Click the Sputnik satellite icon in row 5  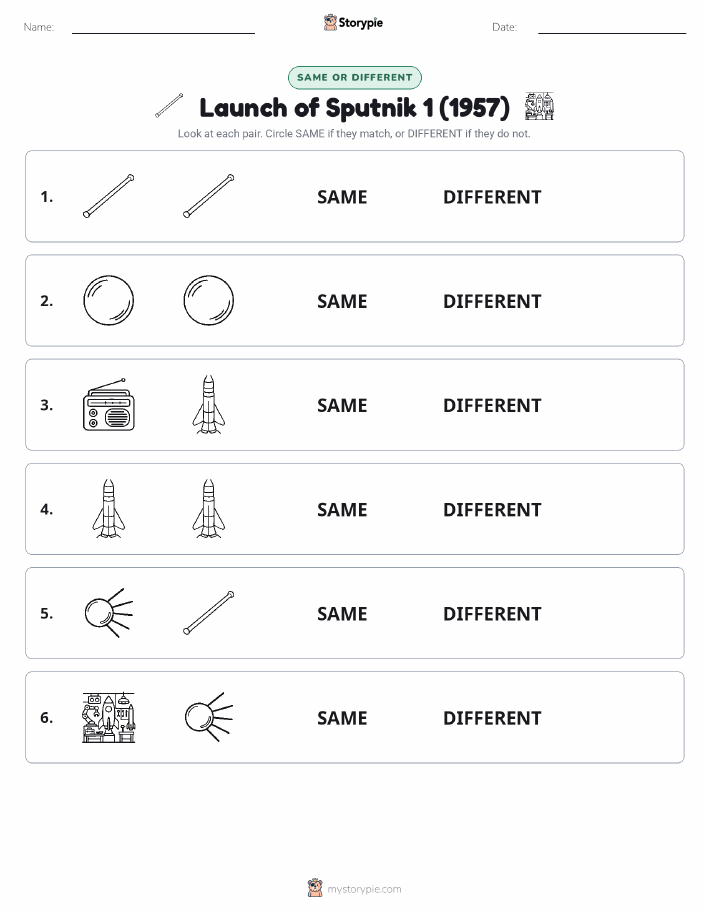(109, 613)
